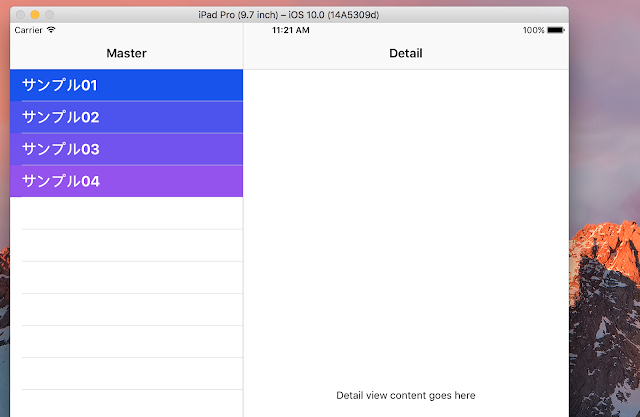This screenshot has height=417, width=640.
Task: Click the 11:21 AM clock in status bar
Action: [x=291, y=30]
